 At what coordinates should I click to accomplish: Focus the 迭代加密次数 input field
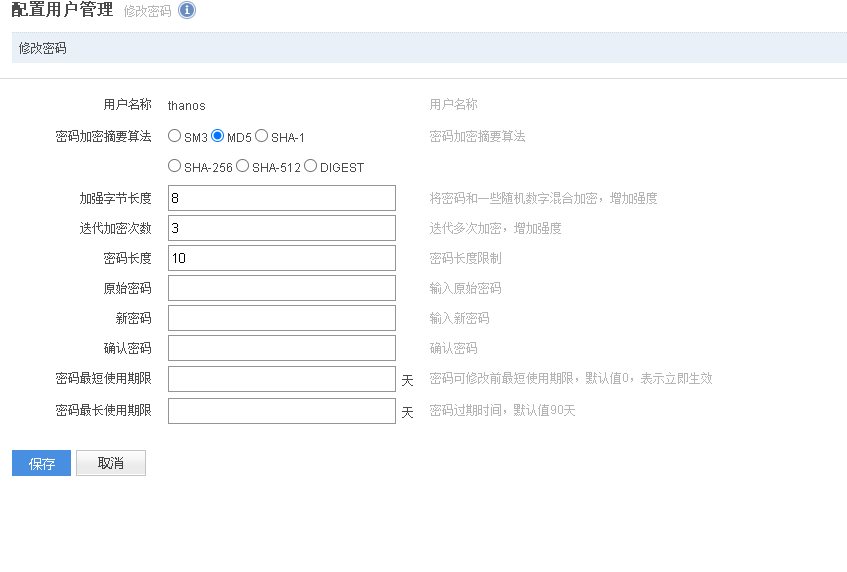coord(282,228)
